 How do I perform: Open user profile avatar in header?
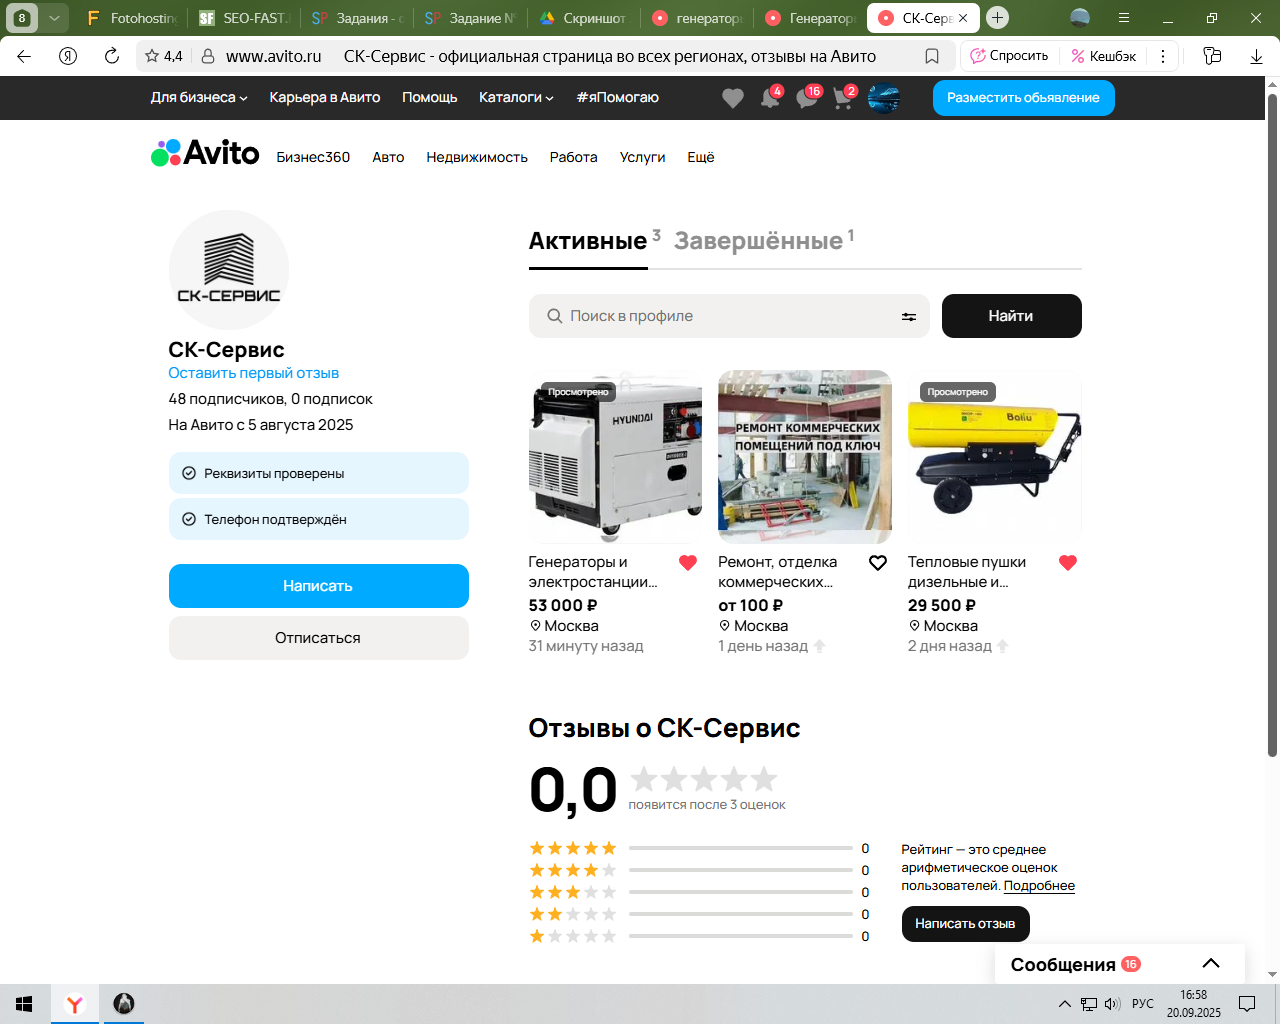coord(884,98)
